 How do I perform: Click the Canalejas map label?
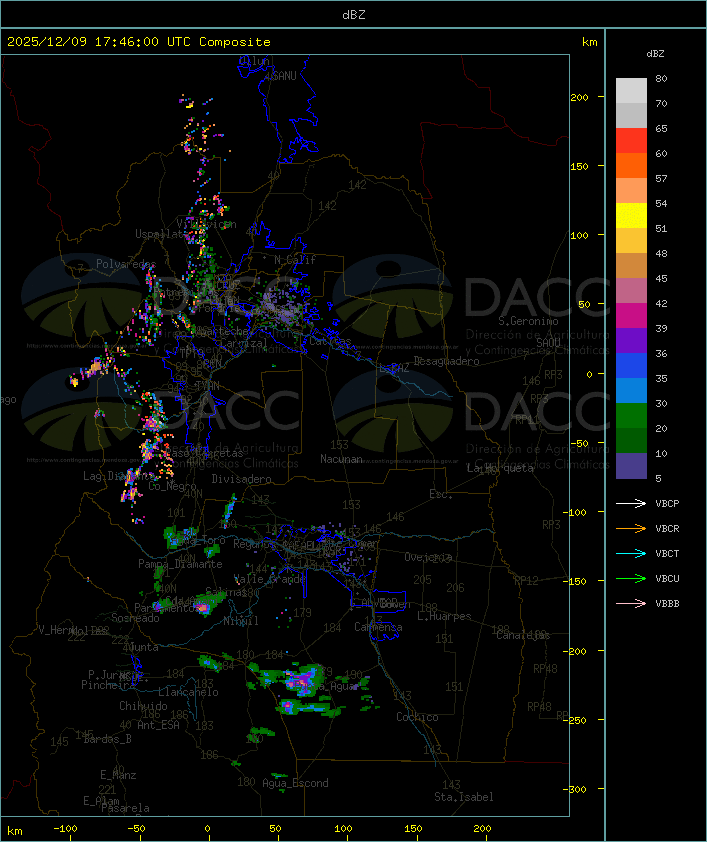[523, 635]
